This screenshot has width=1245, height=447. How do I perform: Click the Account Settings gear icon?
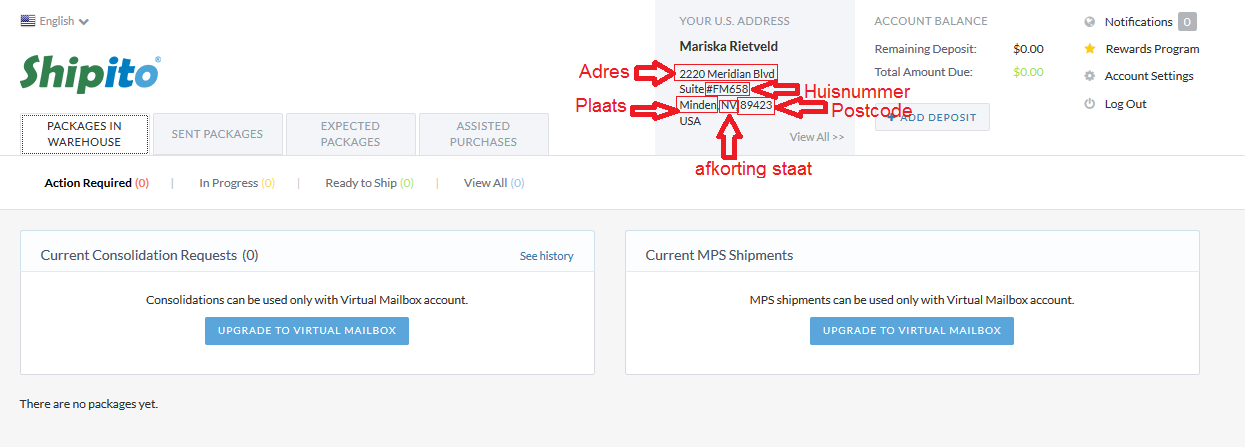pyautogui.click(x=1090, y=76)
